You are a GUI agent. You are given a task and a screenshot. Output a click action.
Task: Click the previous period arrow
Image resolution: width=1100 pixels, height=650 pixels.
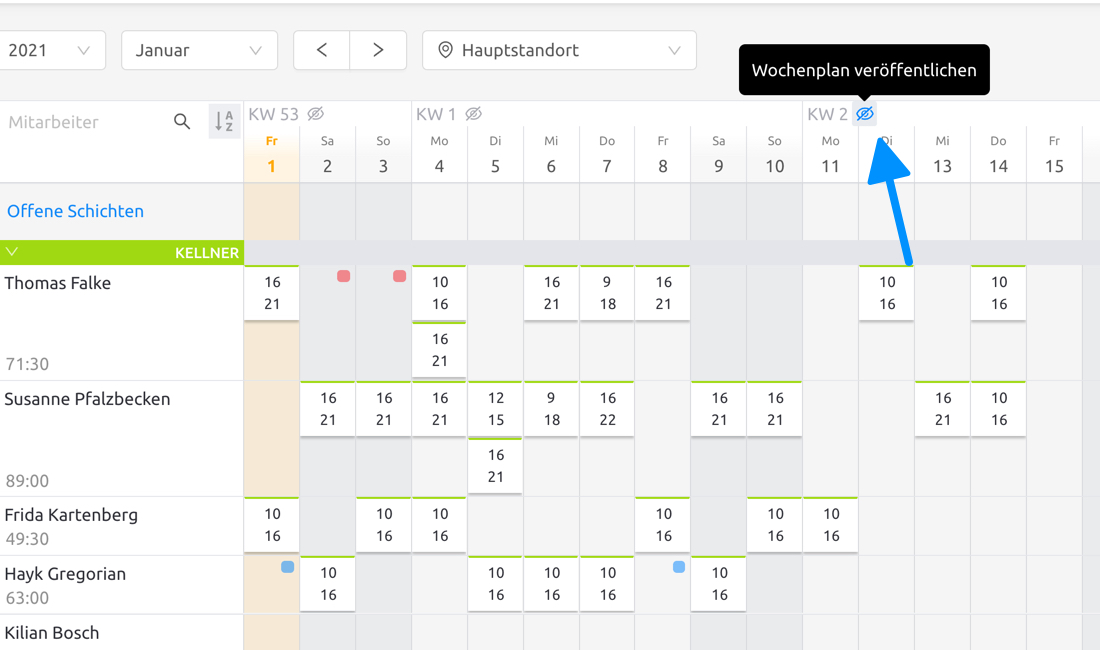321,49
